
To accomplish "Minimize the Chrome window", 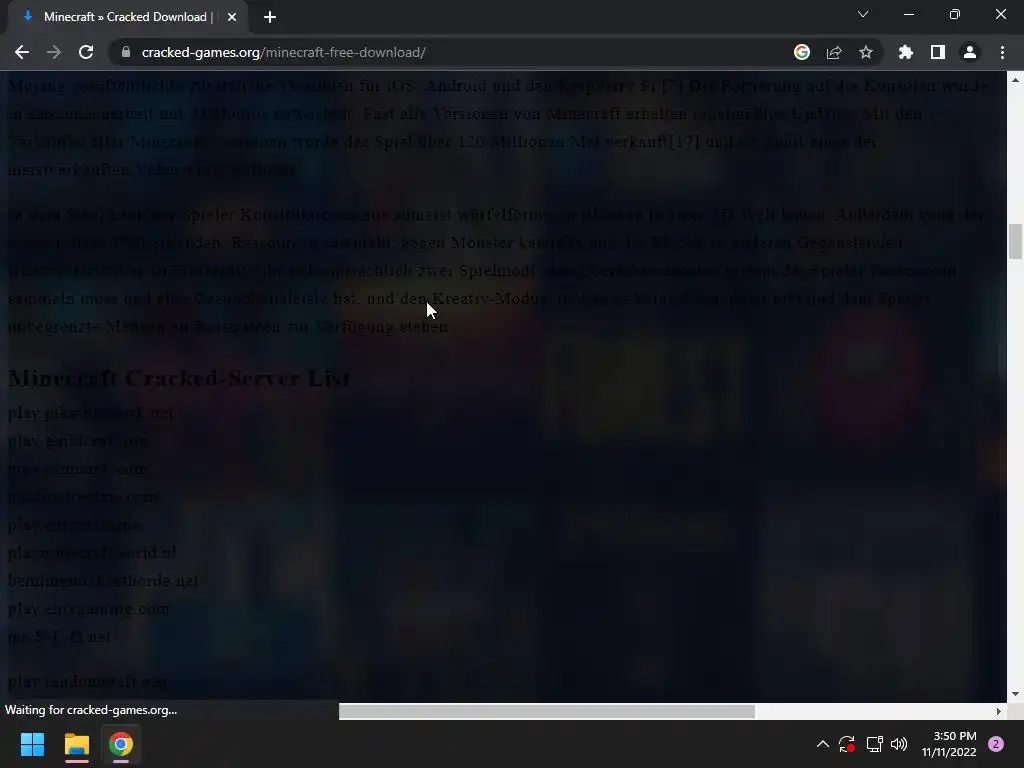I will 909,14.
